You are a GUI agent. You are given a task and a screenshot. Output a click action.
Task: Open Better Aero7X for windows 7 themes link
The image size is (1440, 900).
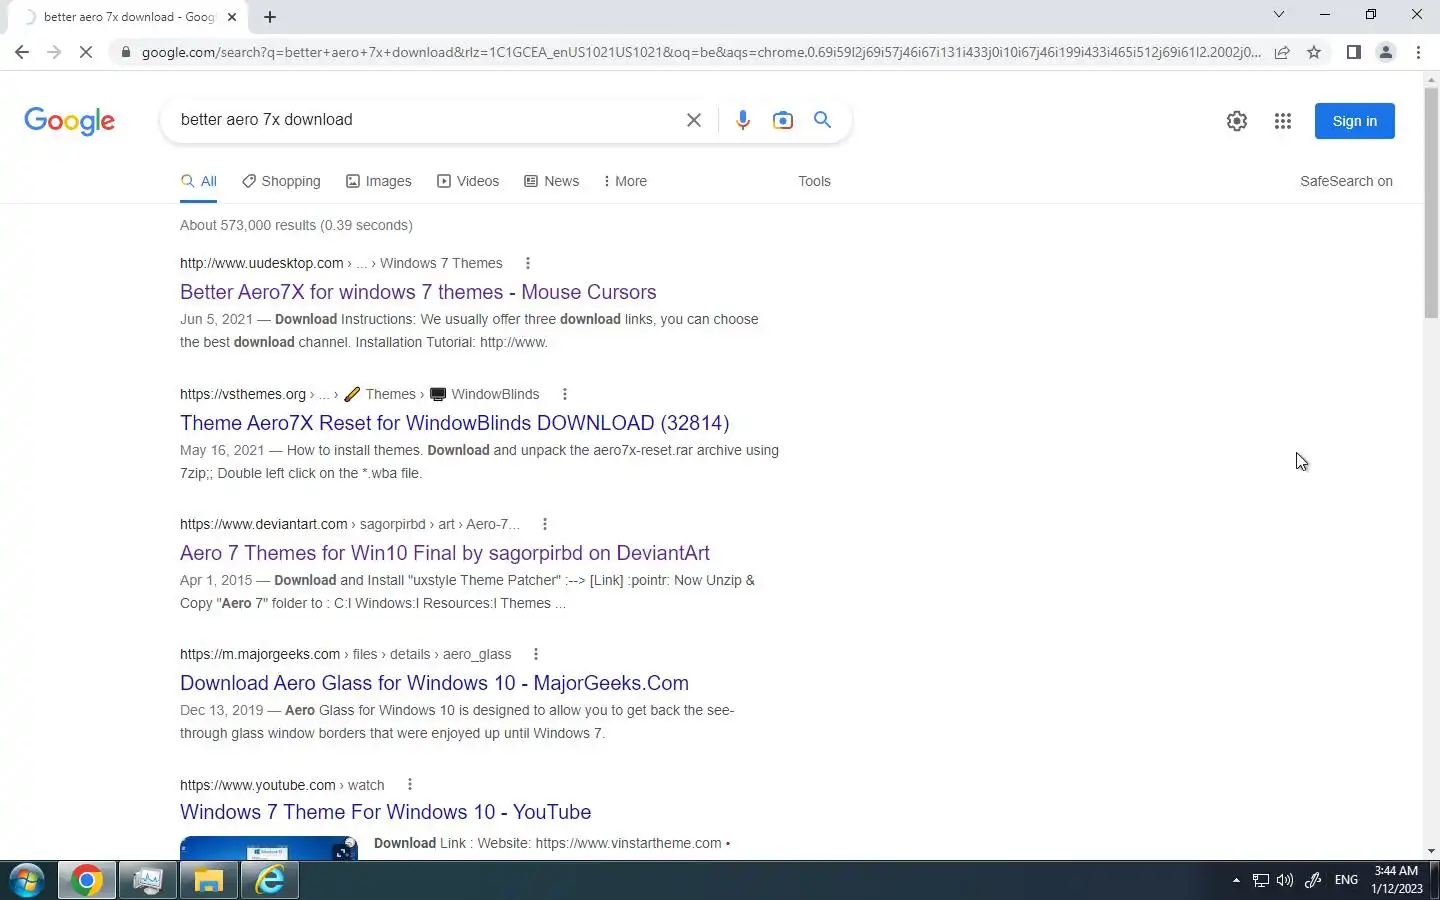[x=418, y=292]
